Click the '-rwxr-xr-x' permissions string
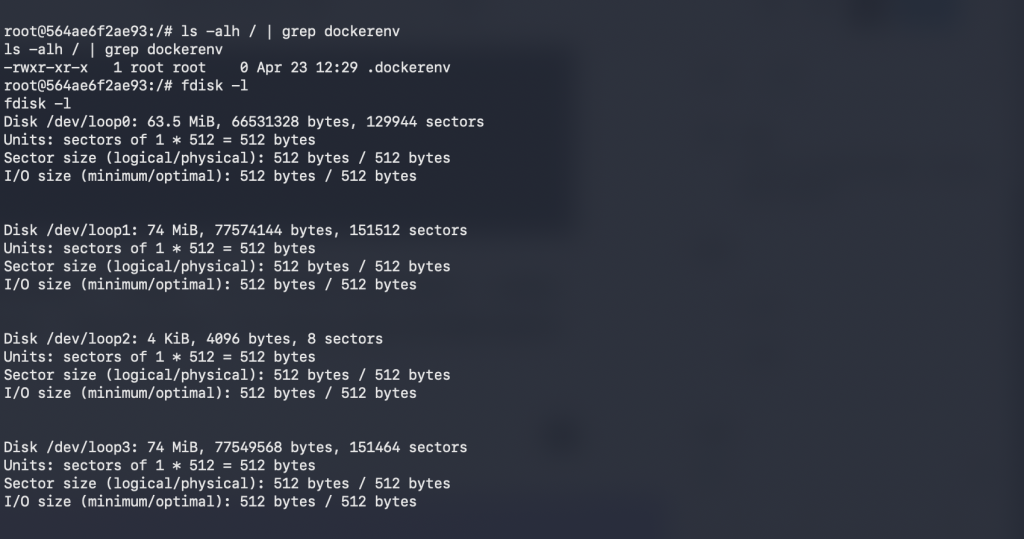The height and width of the screenshot is (539, 1024). [x=46, y=68]
